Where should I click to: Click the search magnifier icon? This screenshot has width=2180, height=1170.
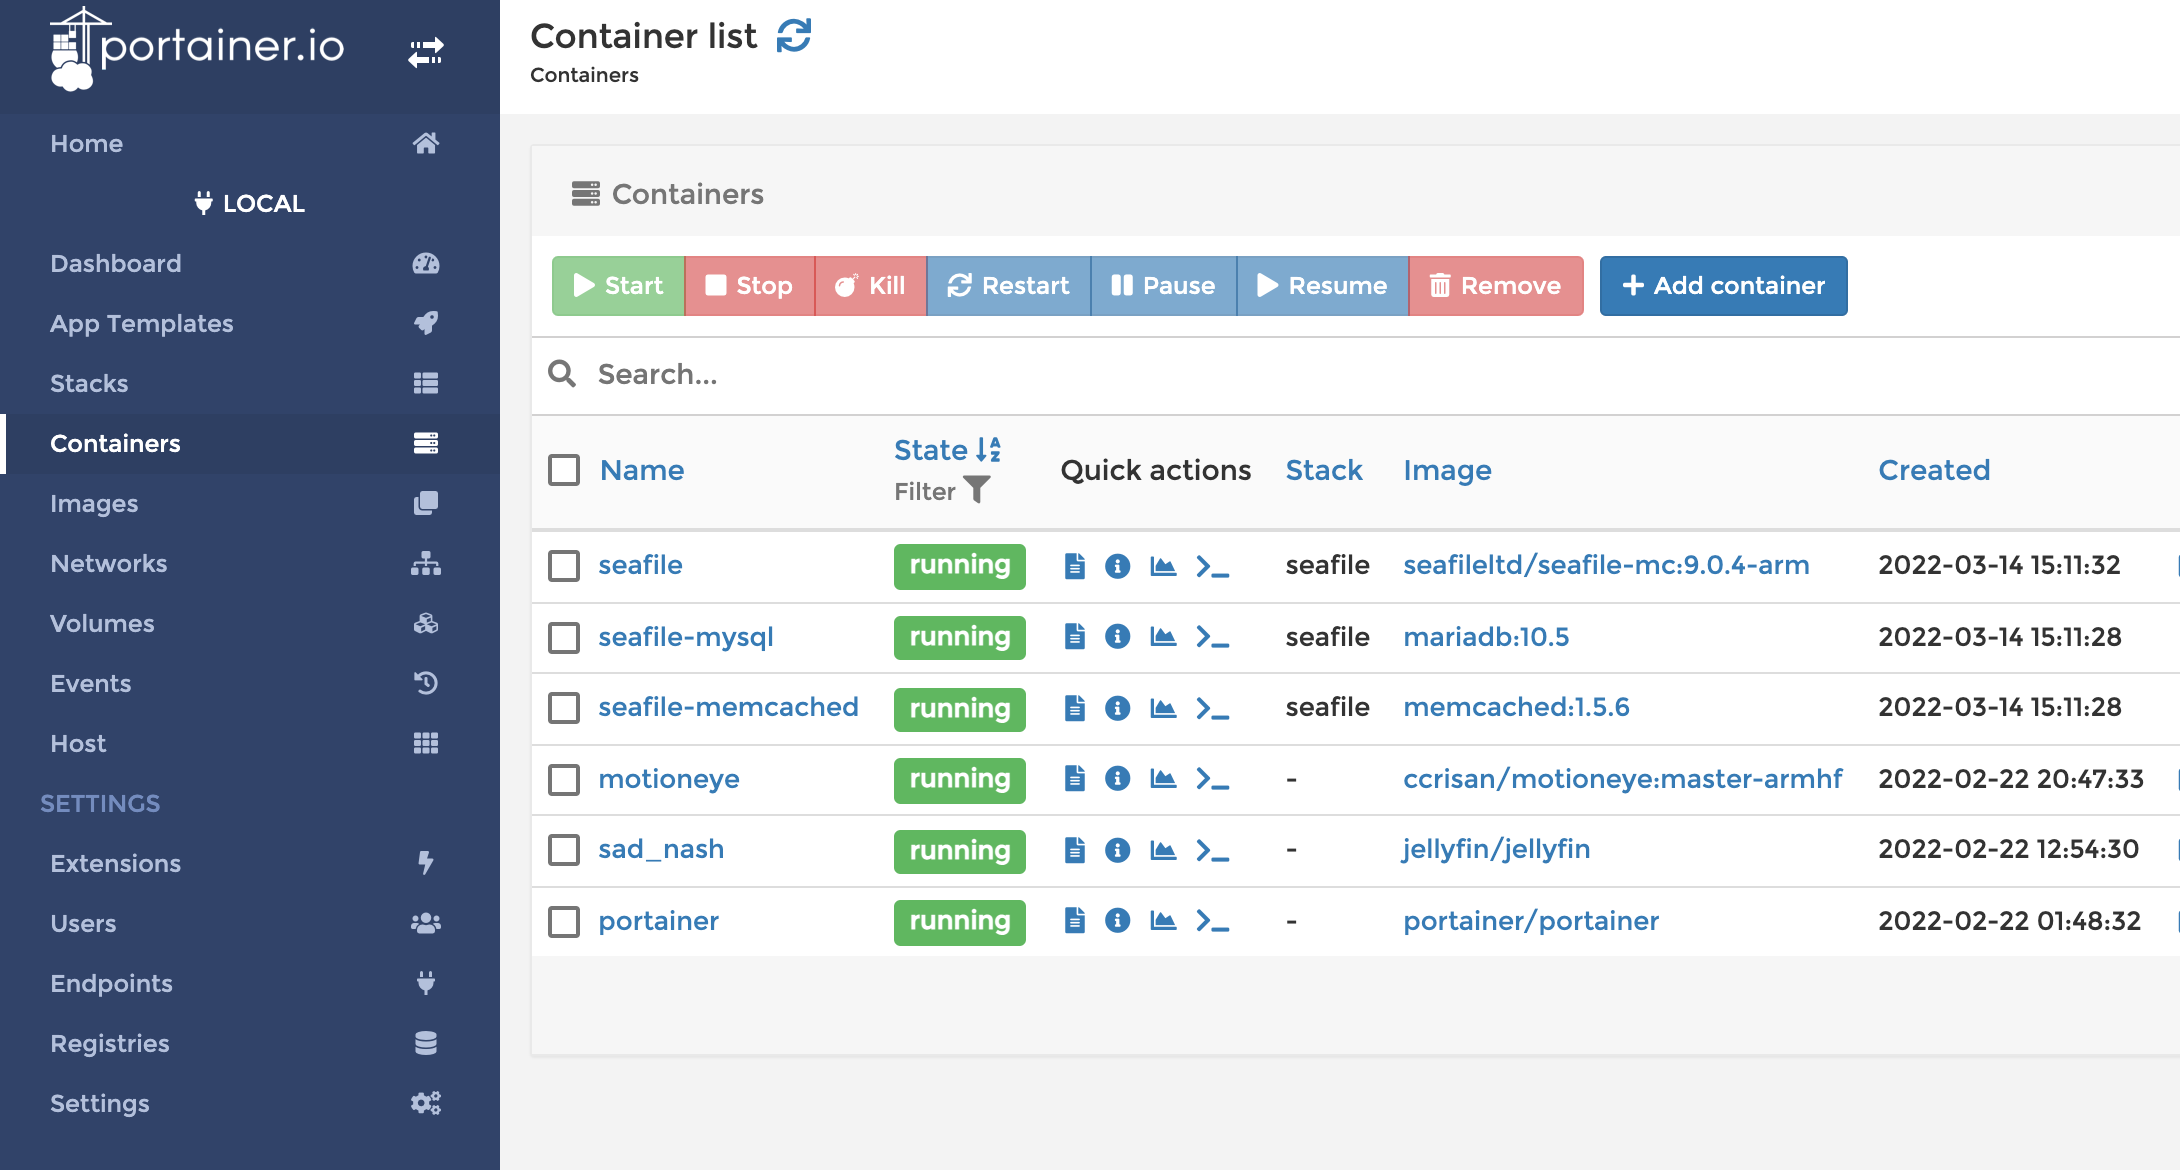[x=562, y=374]
